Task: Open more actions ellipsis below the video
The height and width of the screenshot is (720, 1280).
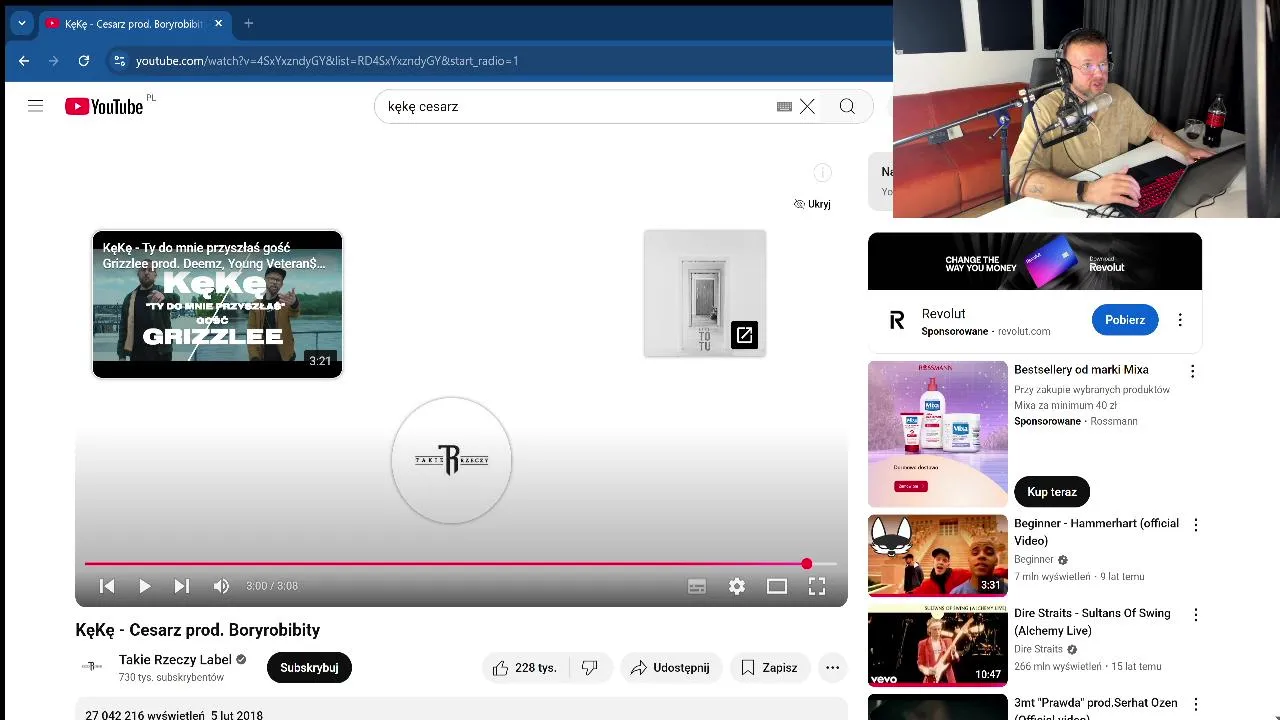Action: (x=832, y=668)
